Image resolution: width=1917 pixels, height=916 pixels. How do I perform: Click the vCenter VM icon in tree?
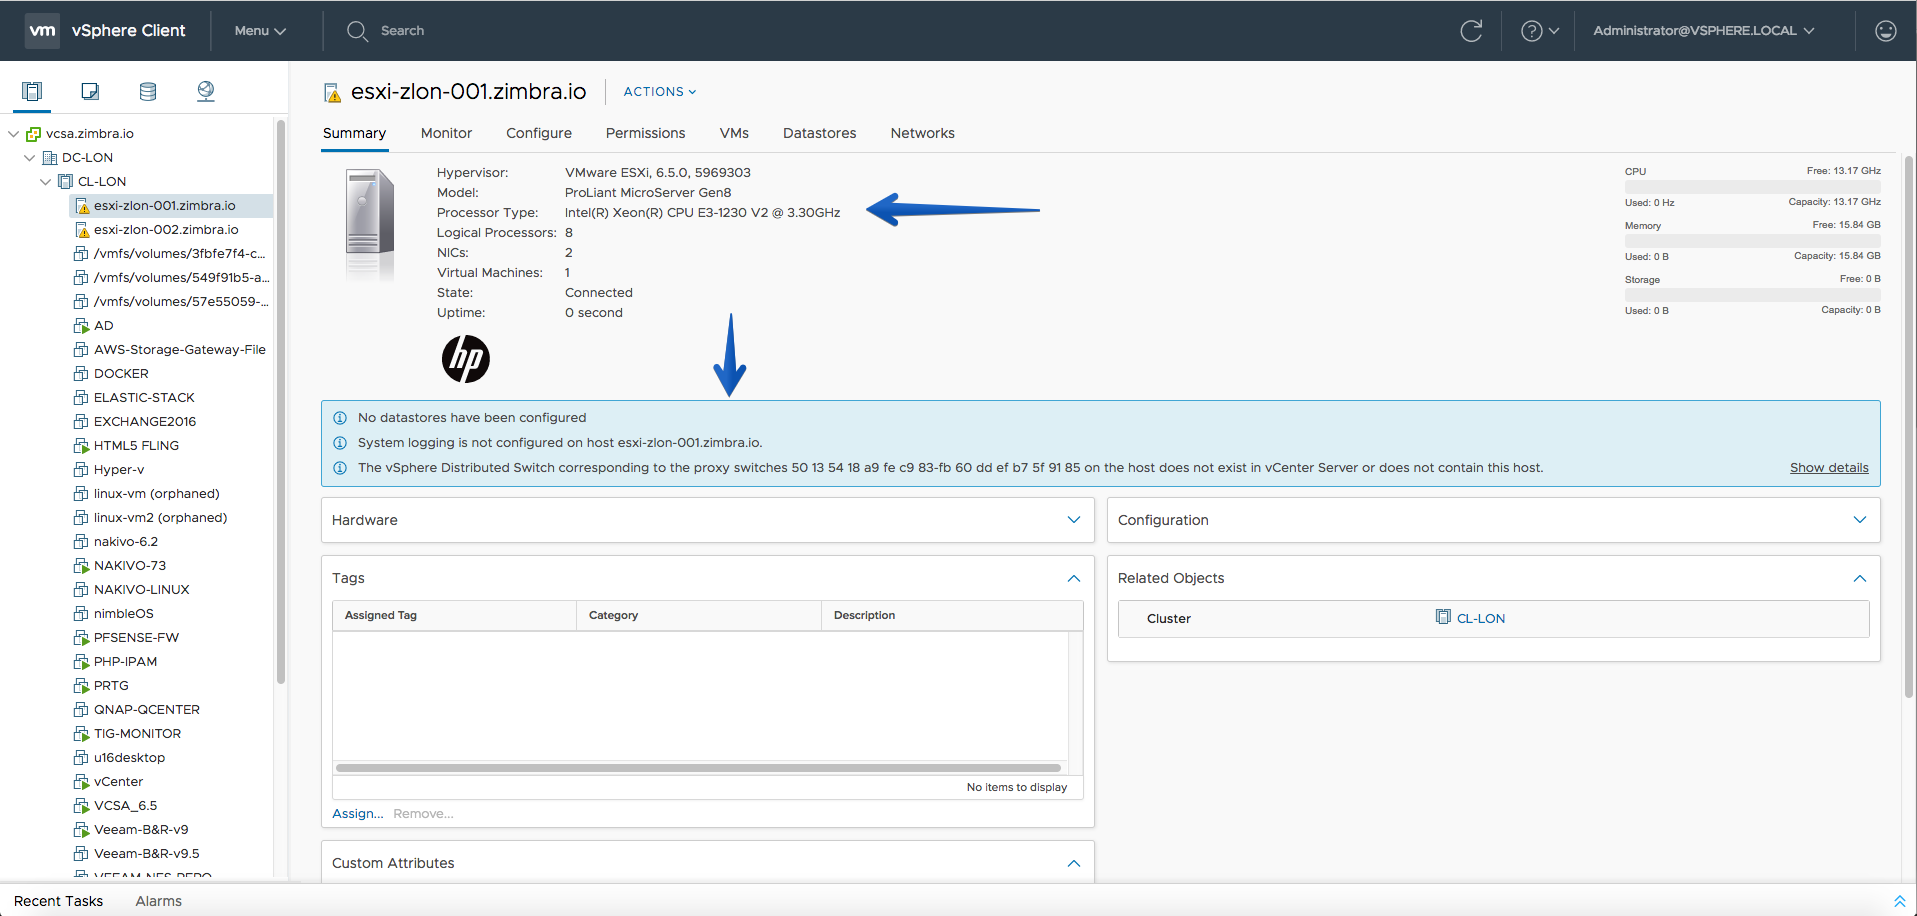81,782
